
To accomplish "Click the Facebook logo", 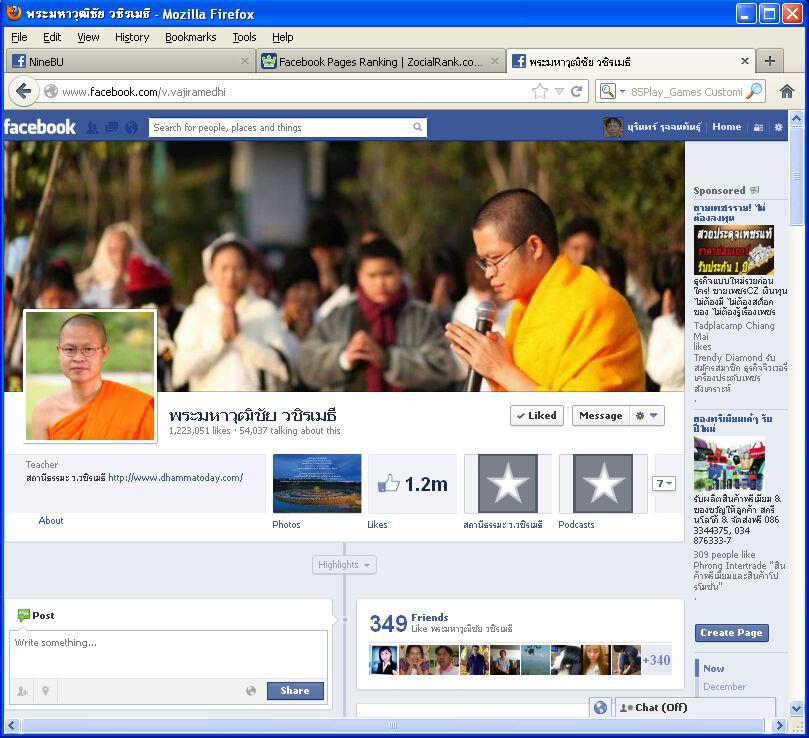I will coord(39,127).
